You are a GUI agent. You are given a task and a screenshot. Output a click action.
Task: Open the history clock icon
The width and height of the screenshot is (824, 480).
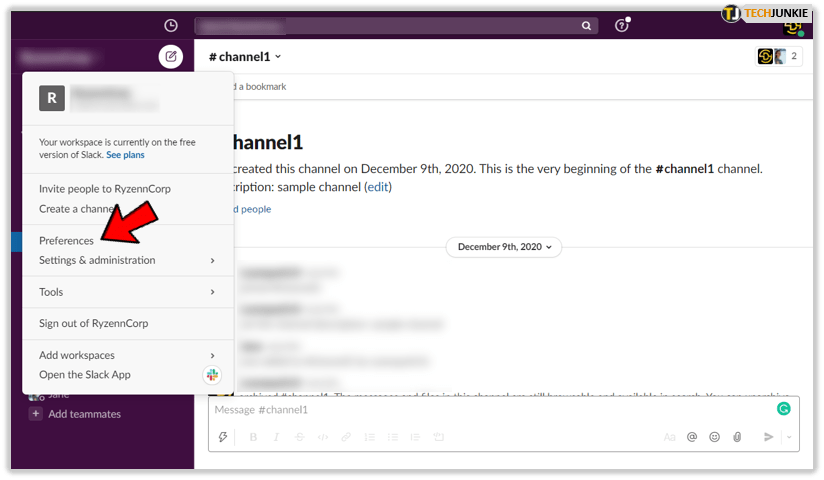coord(171,25)
